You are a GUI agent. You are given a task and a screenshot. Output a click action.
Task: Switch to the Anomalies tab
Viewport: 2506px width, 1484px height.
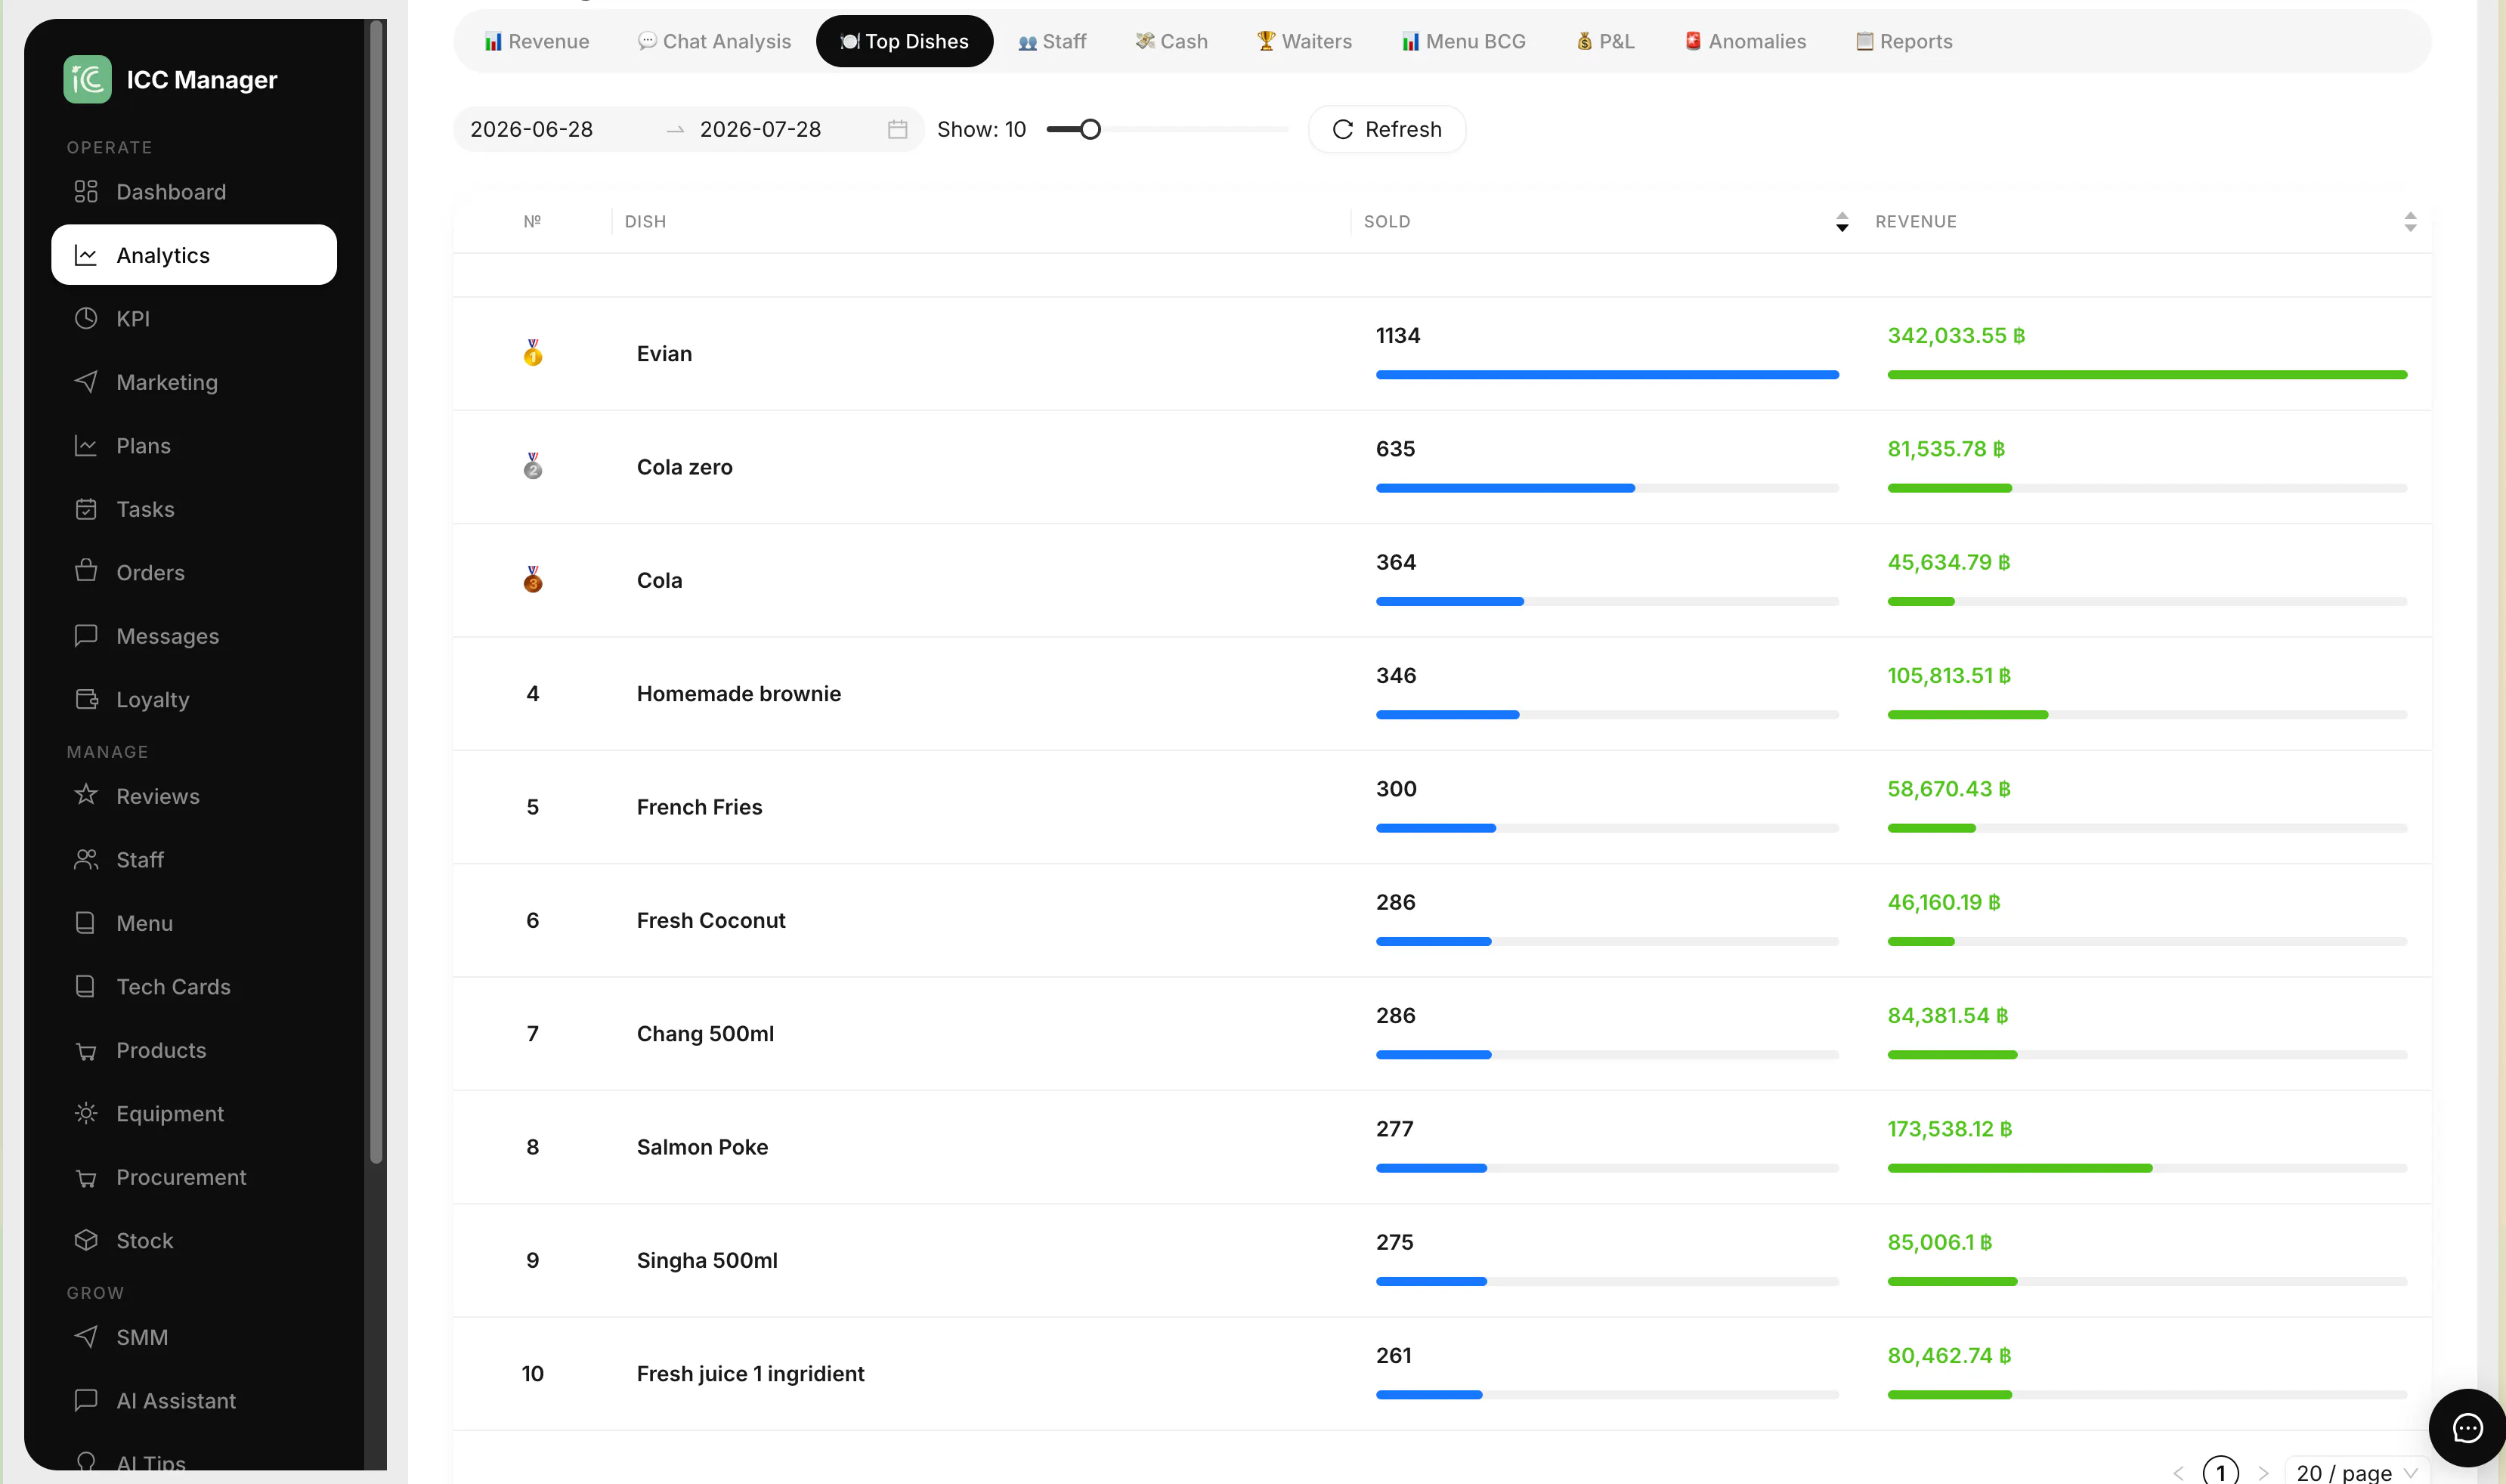1745,41
